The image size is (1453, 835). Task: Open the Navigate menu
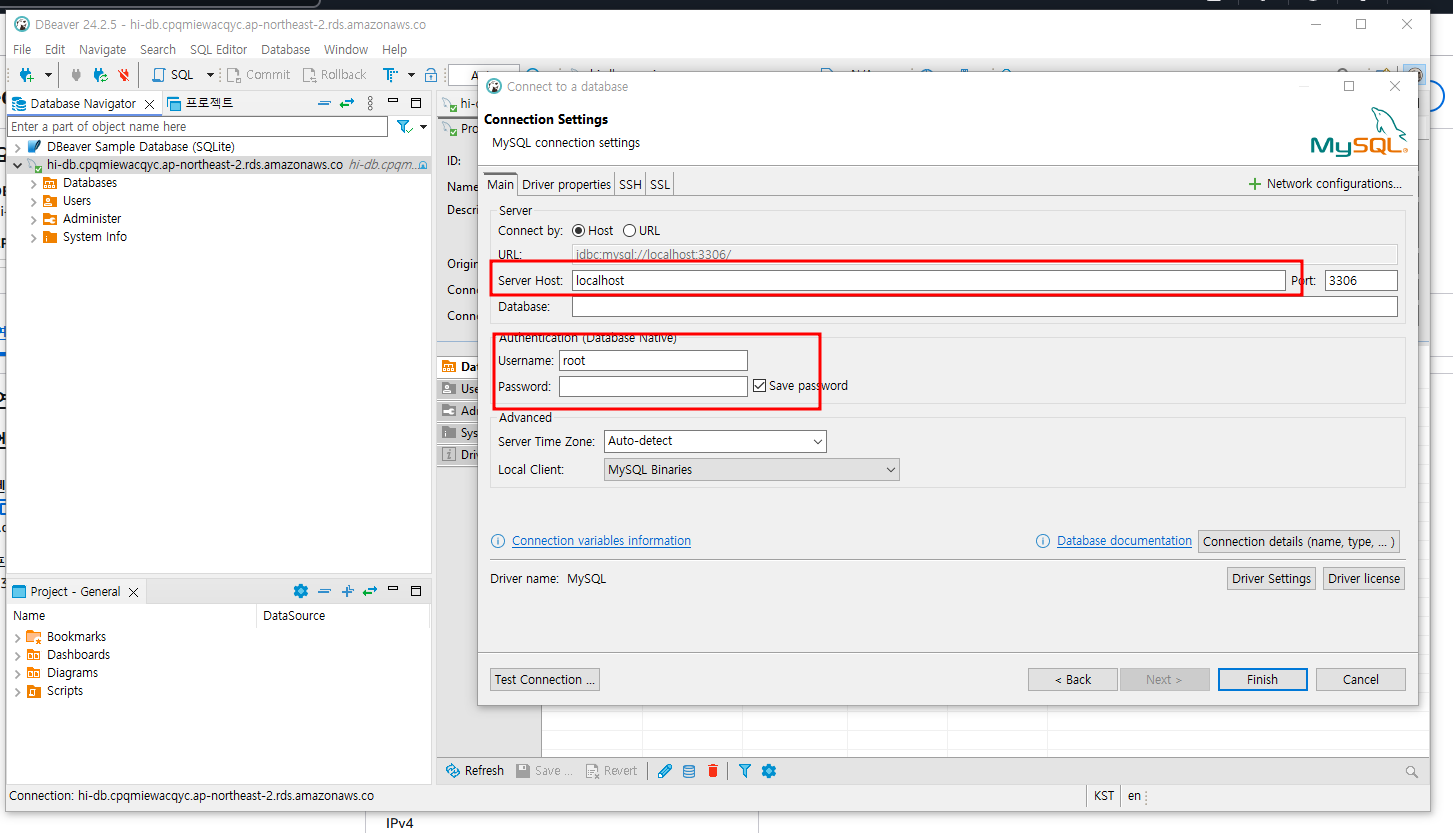[102, 49]
